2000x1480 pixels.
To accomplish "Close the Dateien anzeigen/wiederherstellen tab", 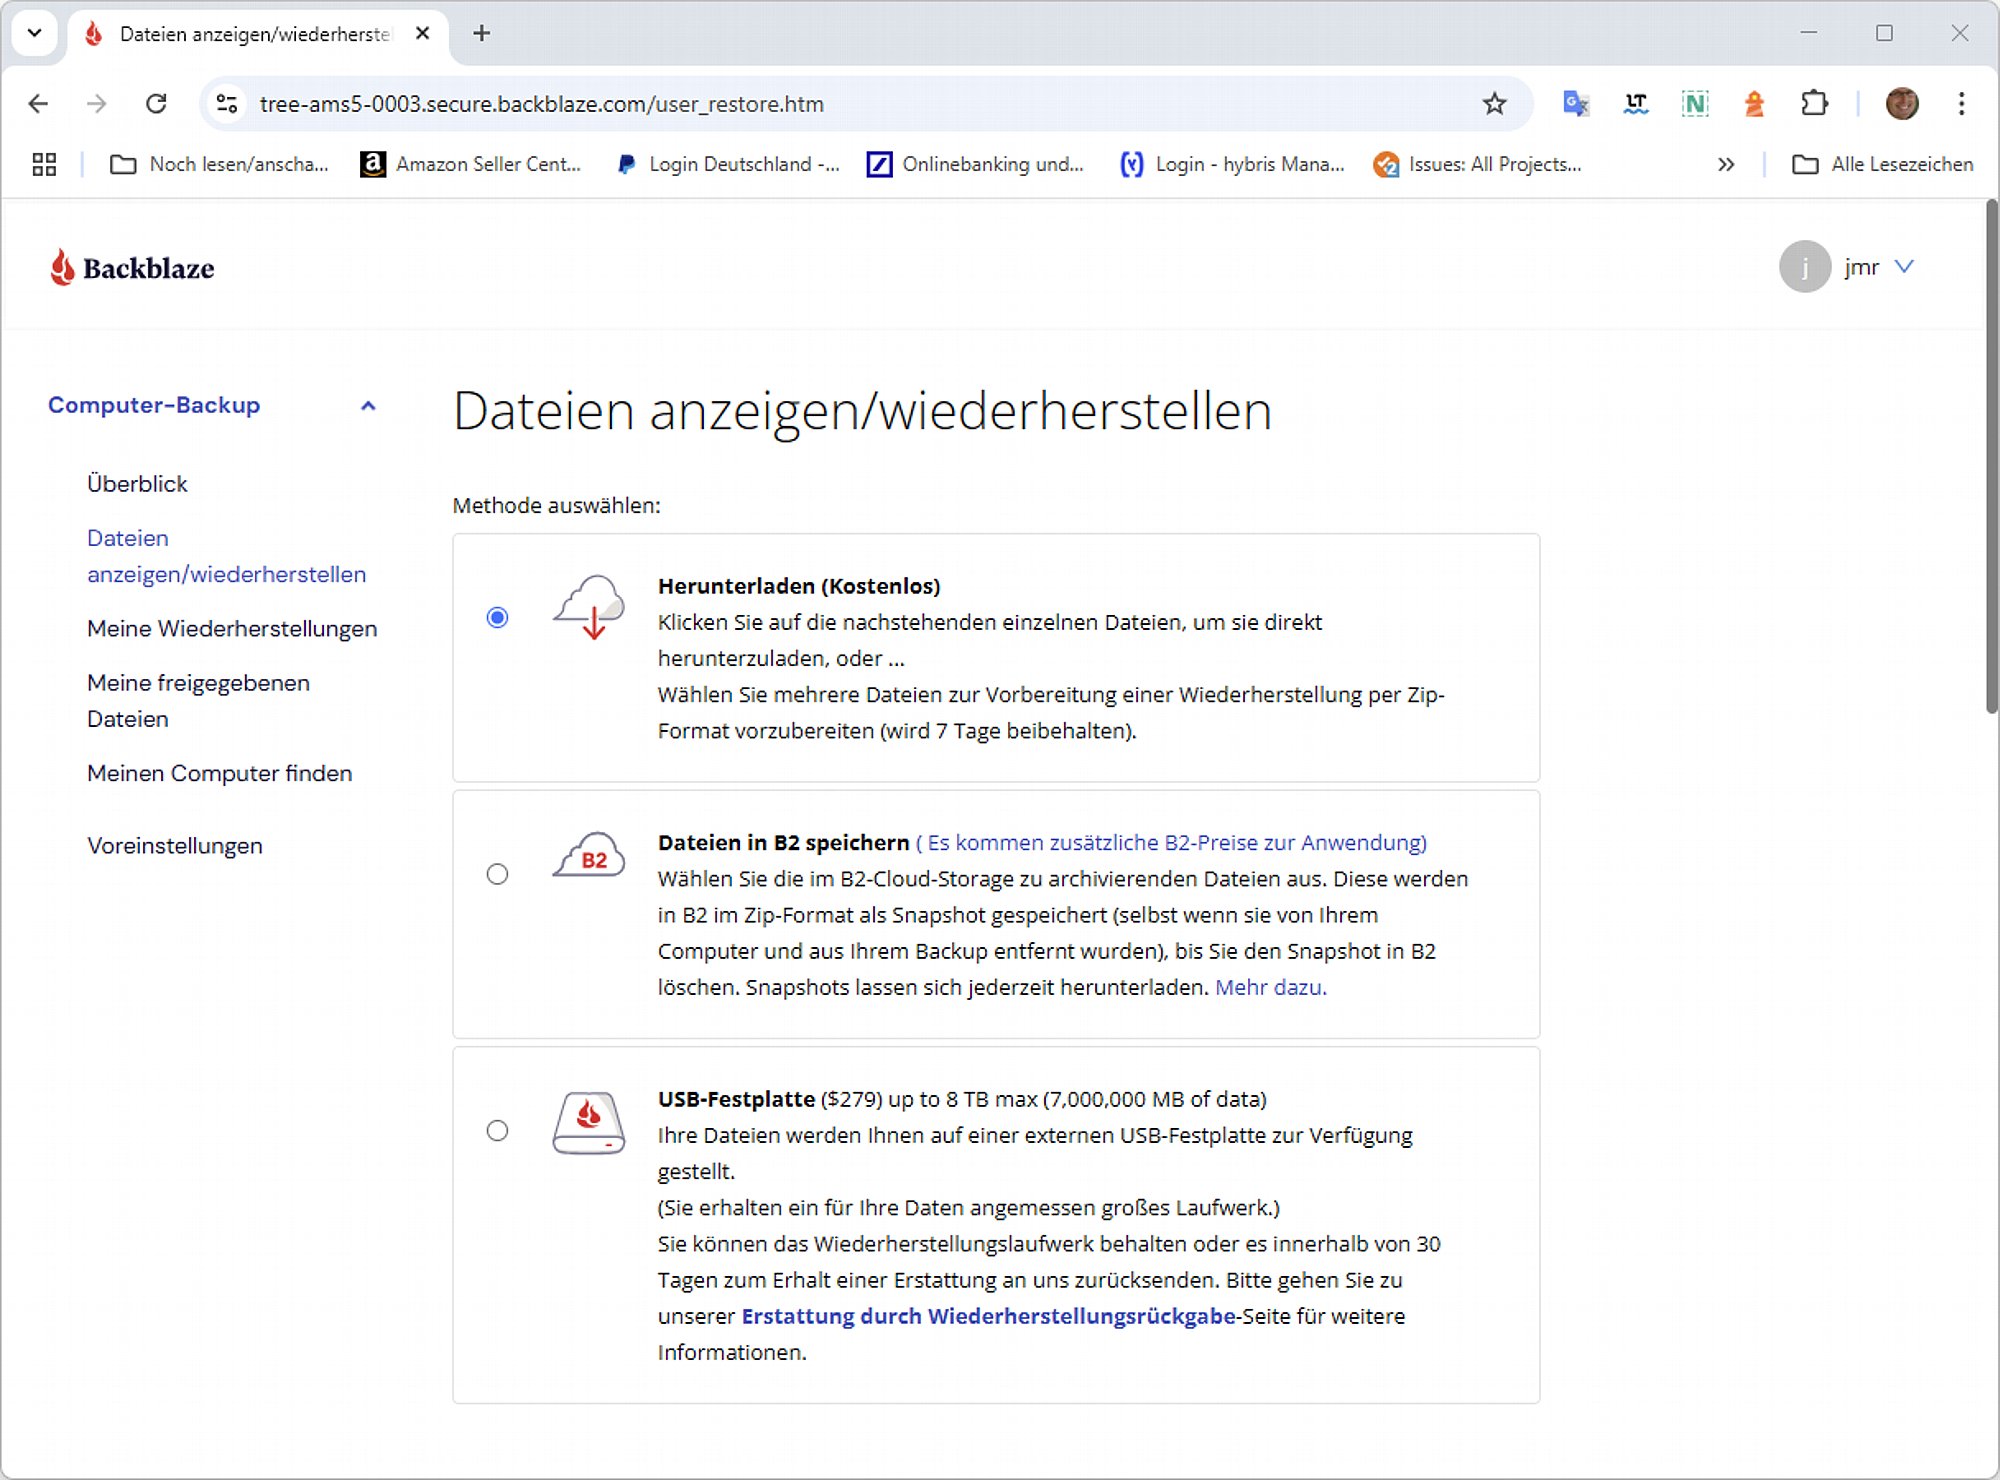I will [x=423, y=34].
